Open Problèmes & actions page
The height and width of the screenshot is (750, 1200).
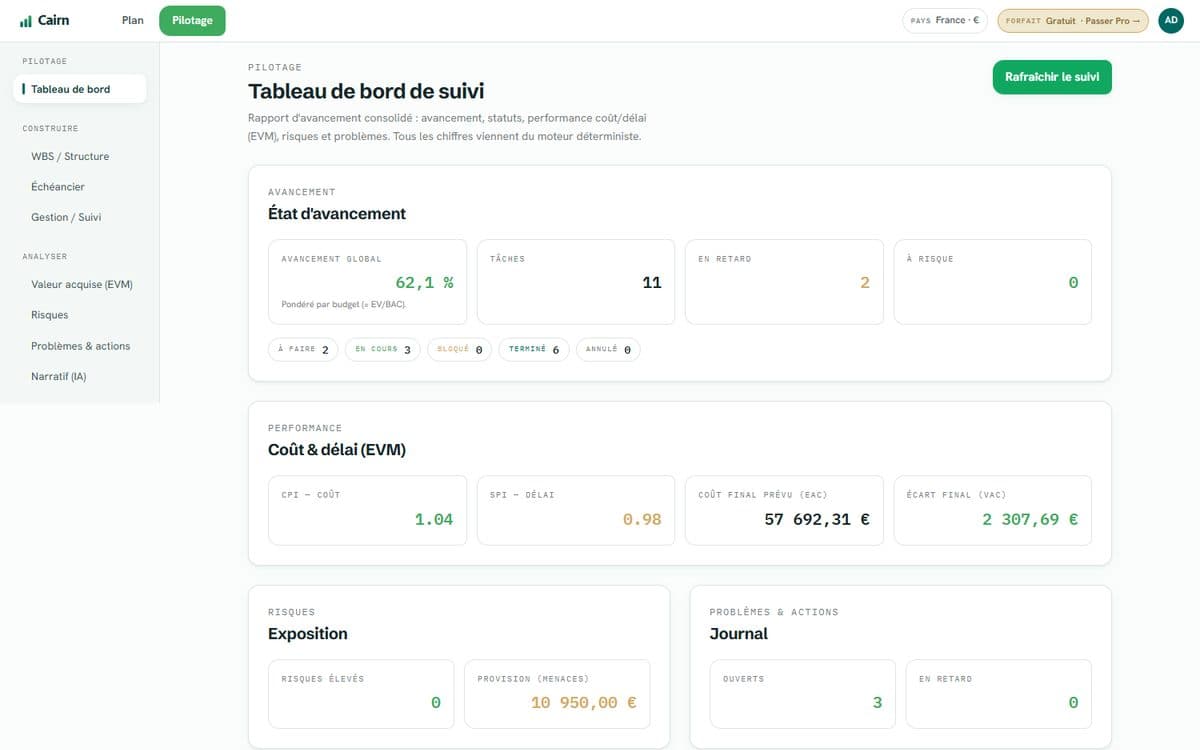(81, 346)
